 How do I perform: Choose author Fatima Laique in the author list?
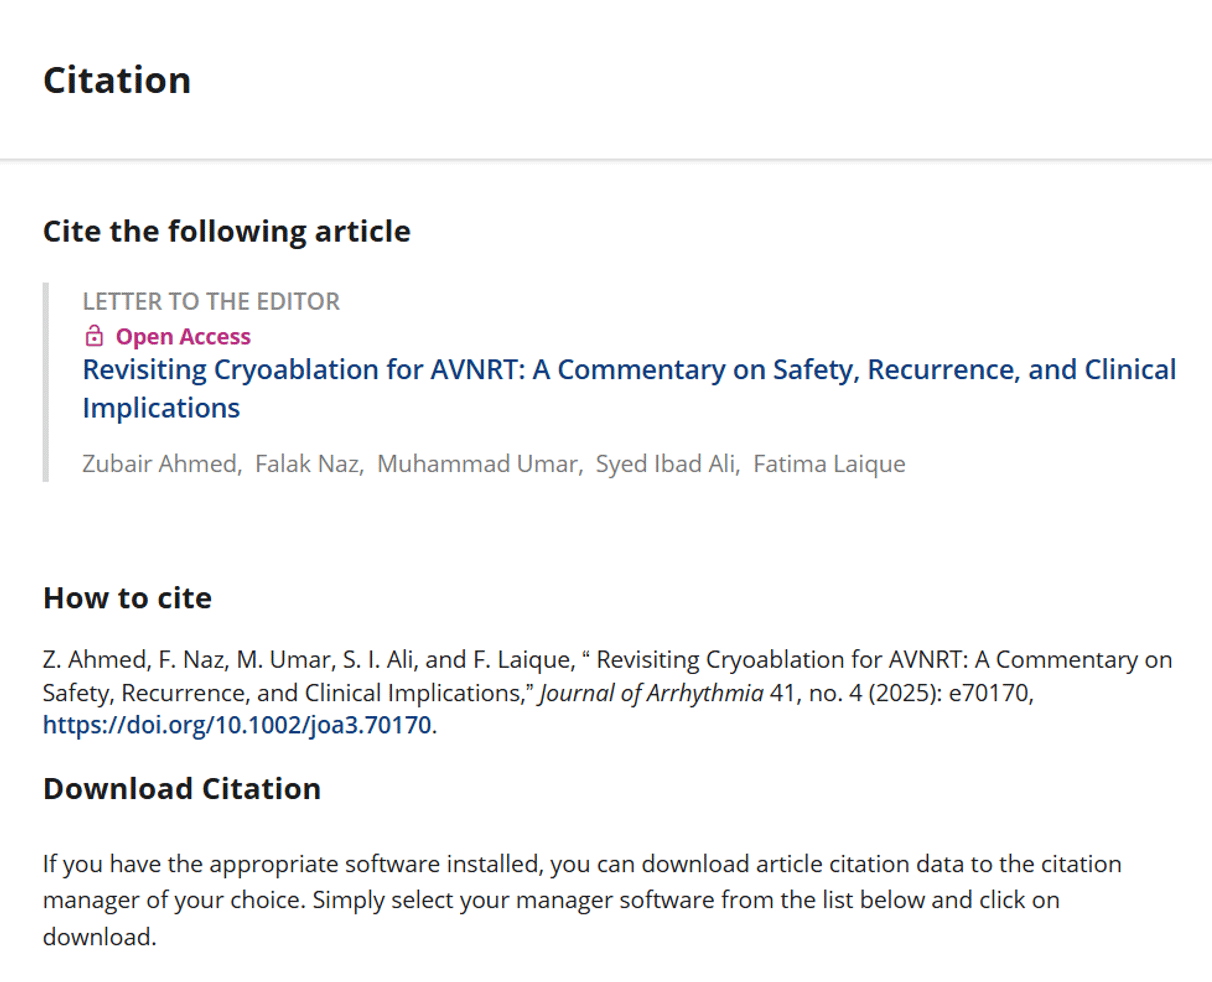829,464
